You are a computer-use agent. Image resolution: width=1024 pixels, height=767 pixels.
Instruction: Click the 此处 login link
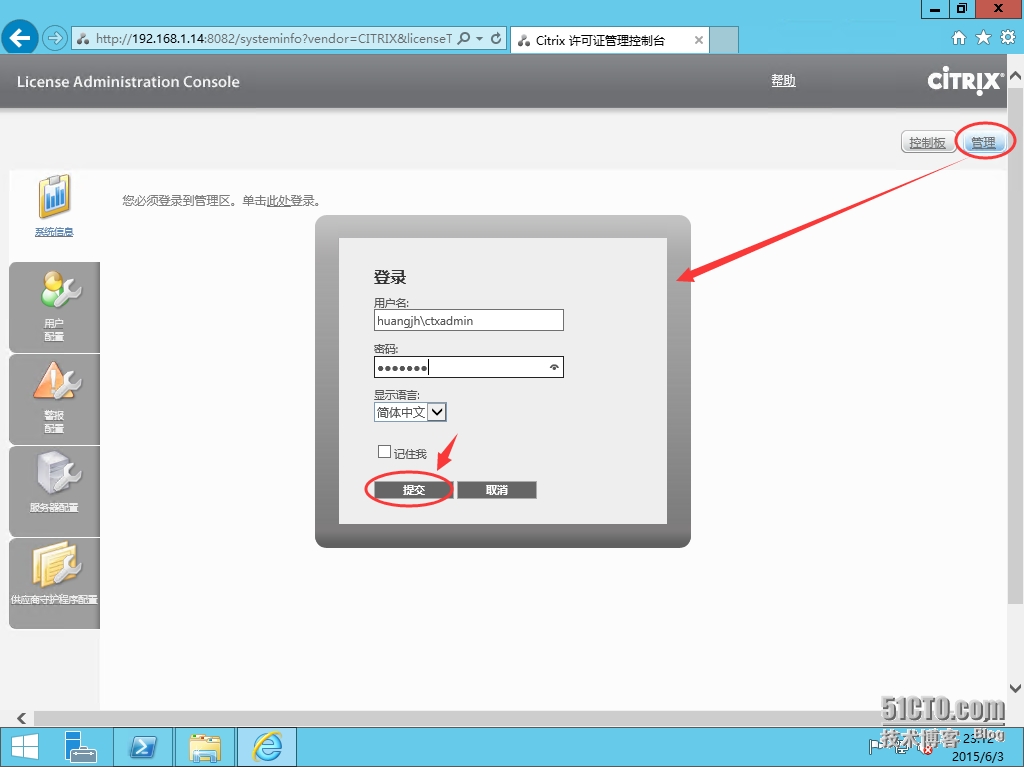point(278,201)
